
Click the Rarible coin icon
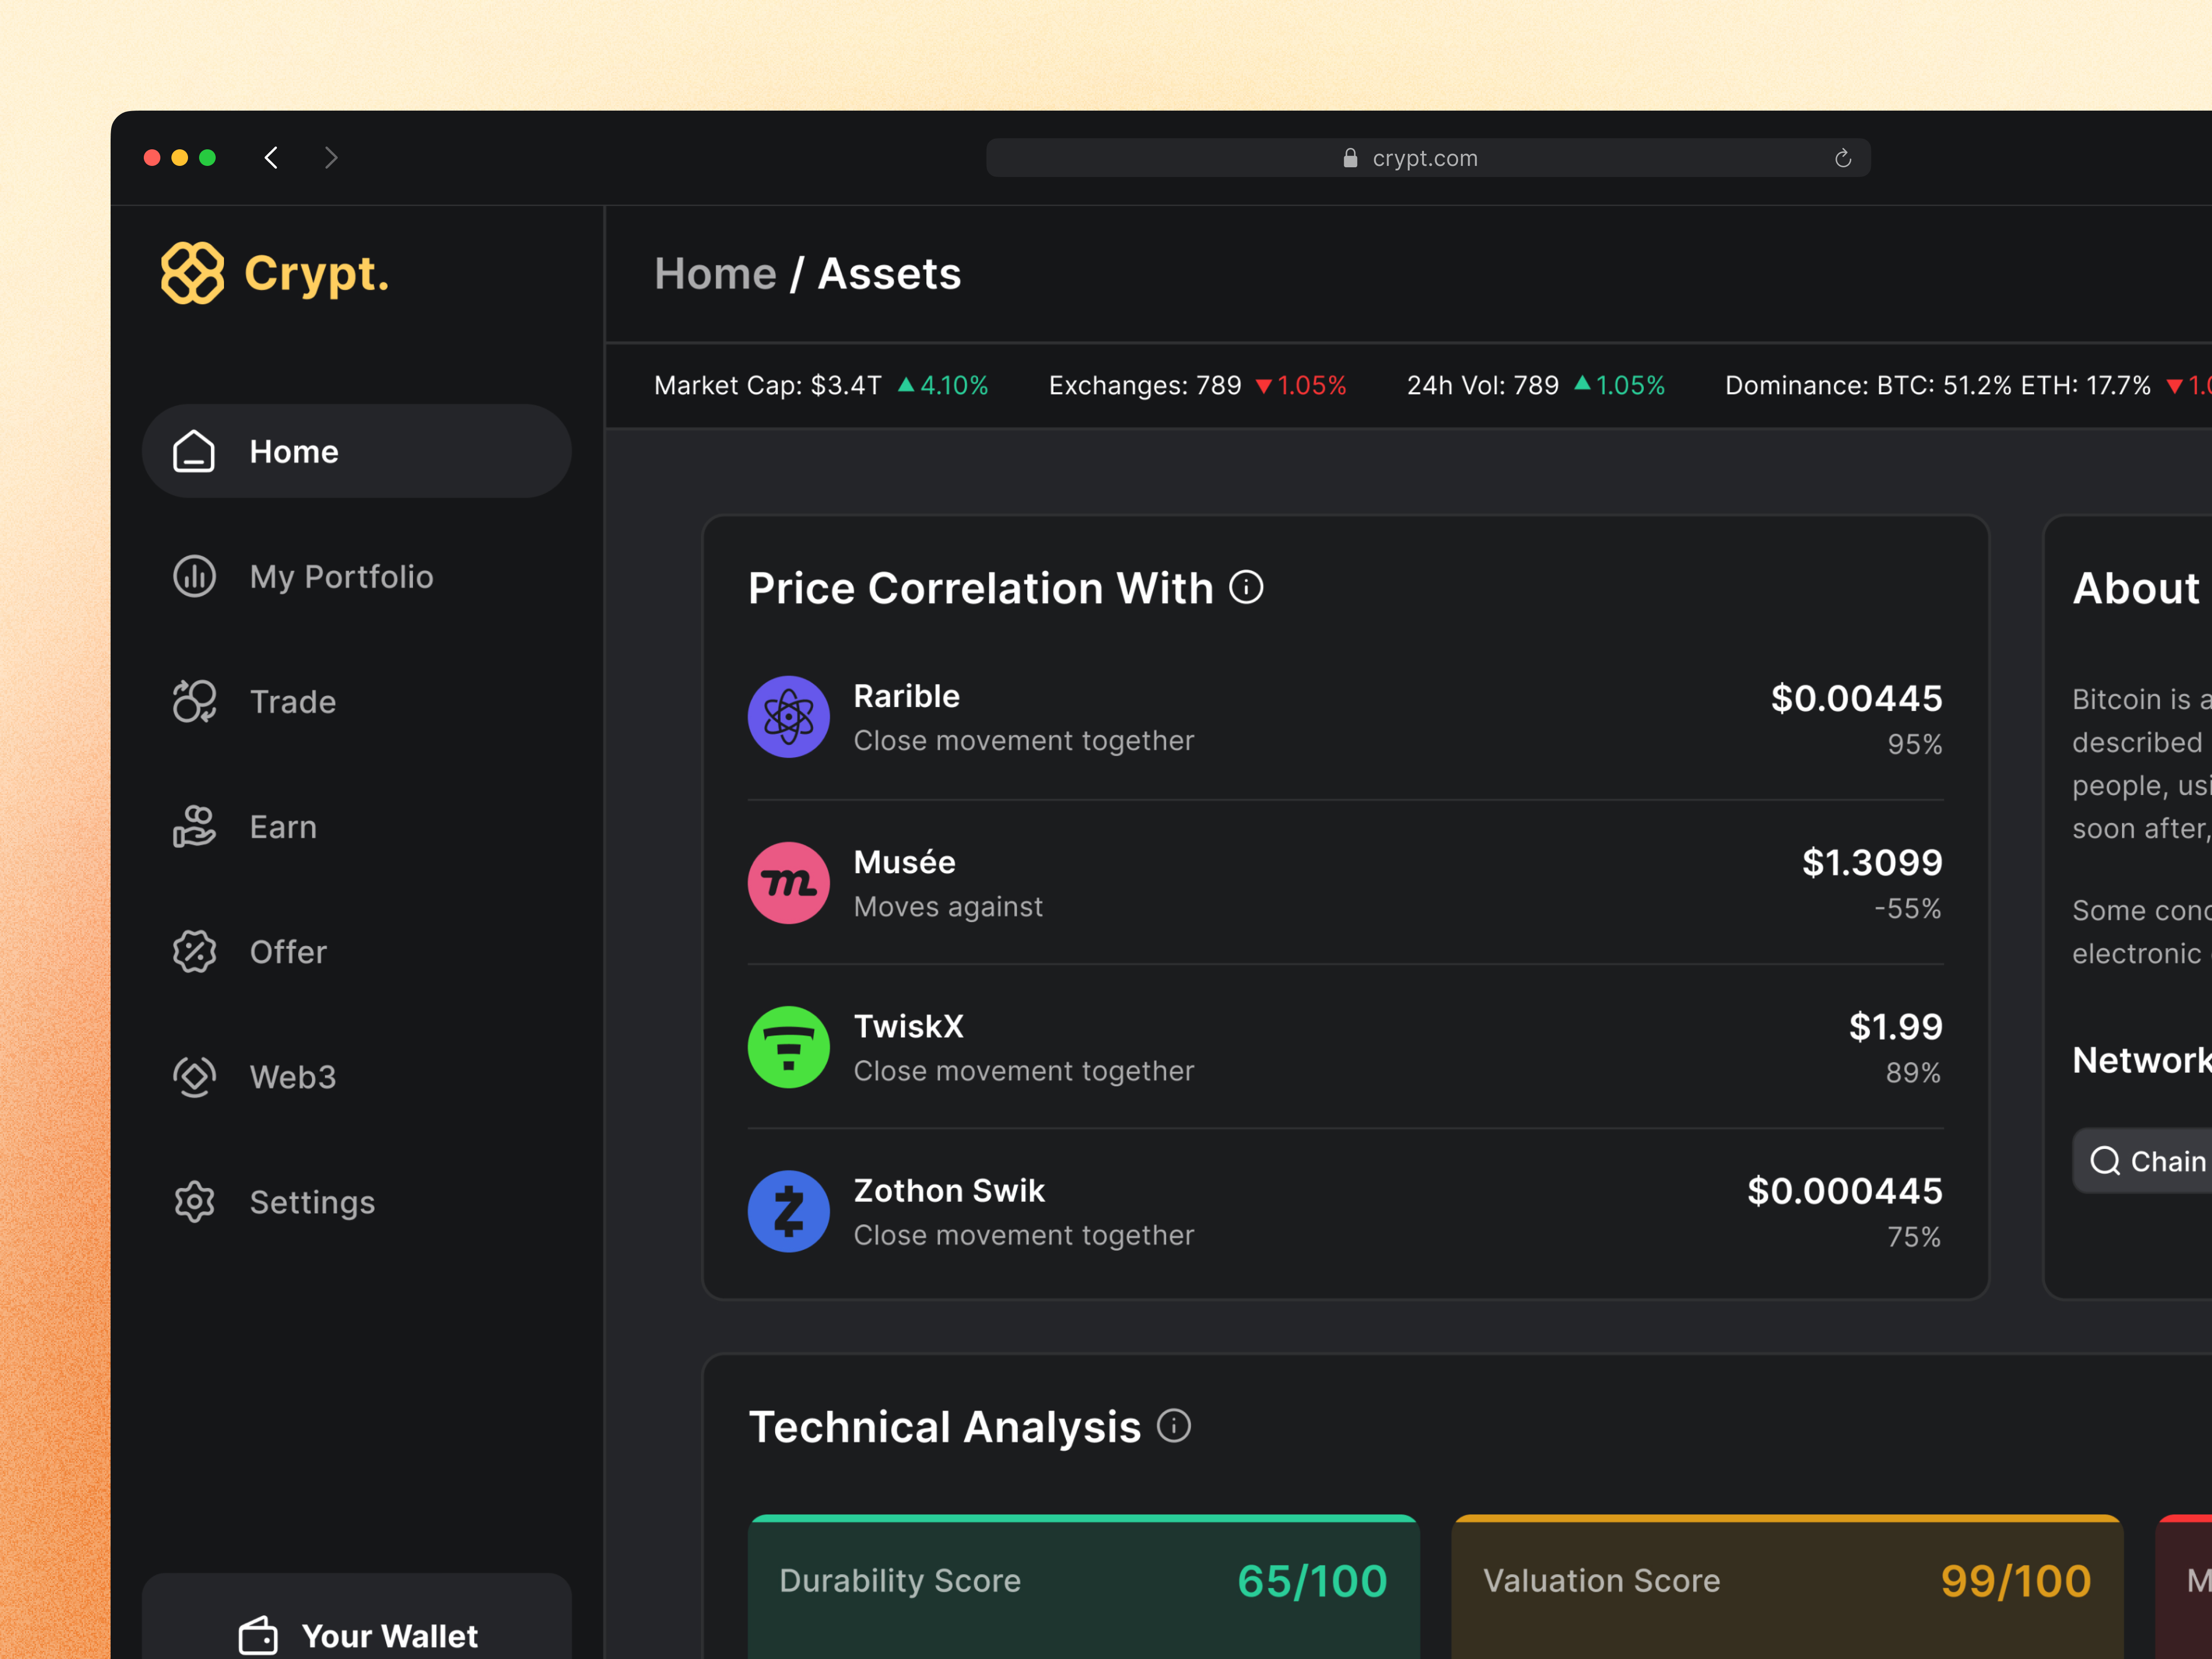pyautogui.click(x=789, y=716)
